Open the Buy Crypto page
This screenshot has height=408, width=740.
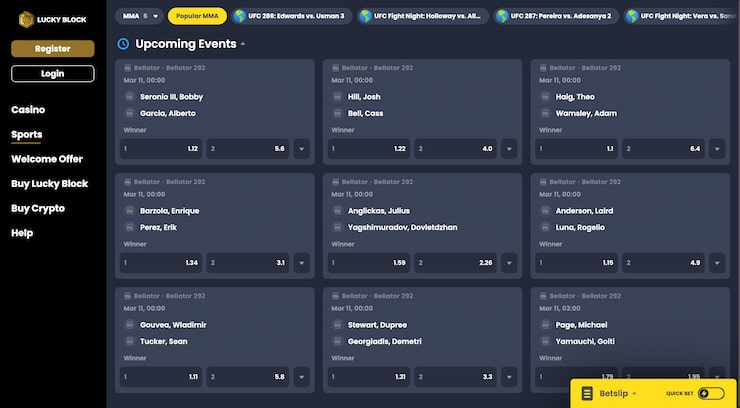click(38, 208)
